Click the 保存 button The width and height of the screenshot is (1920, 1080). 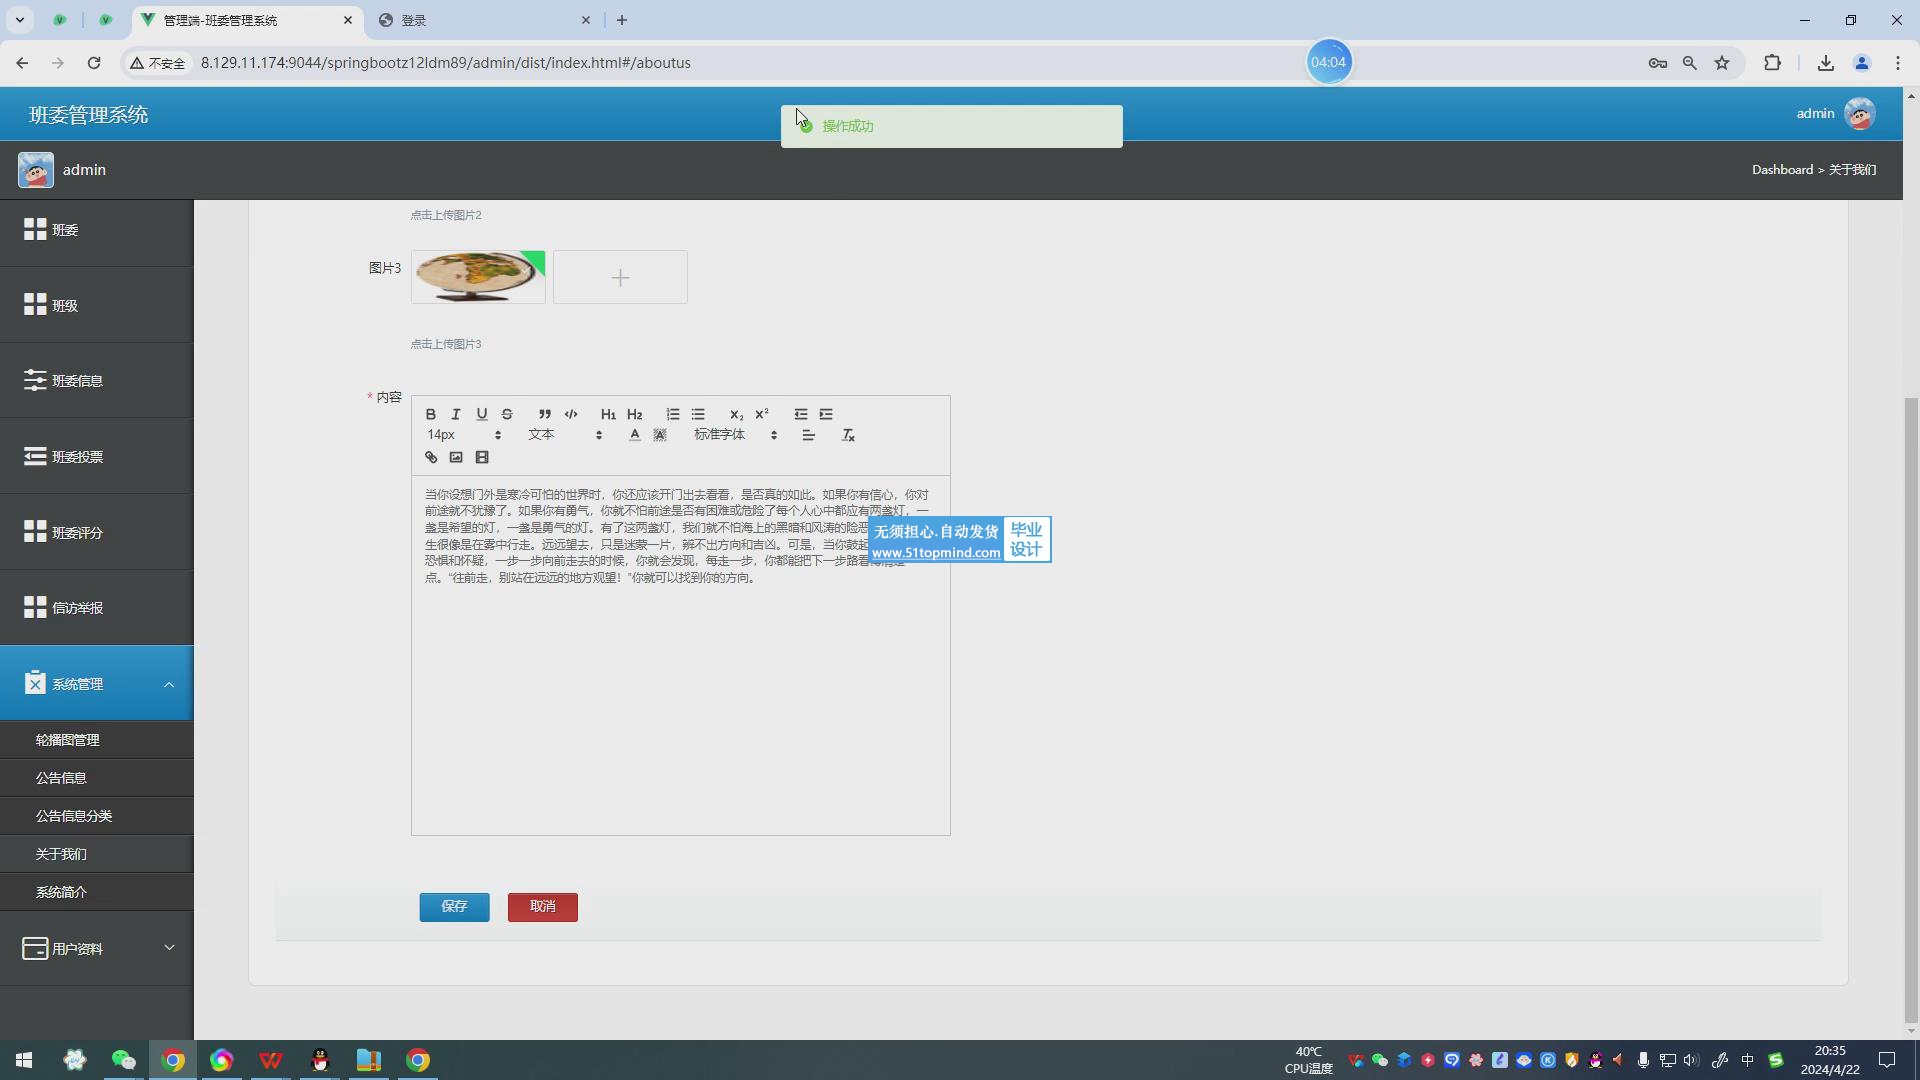[x=454, y=907]
